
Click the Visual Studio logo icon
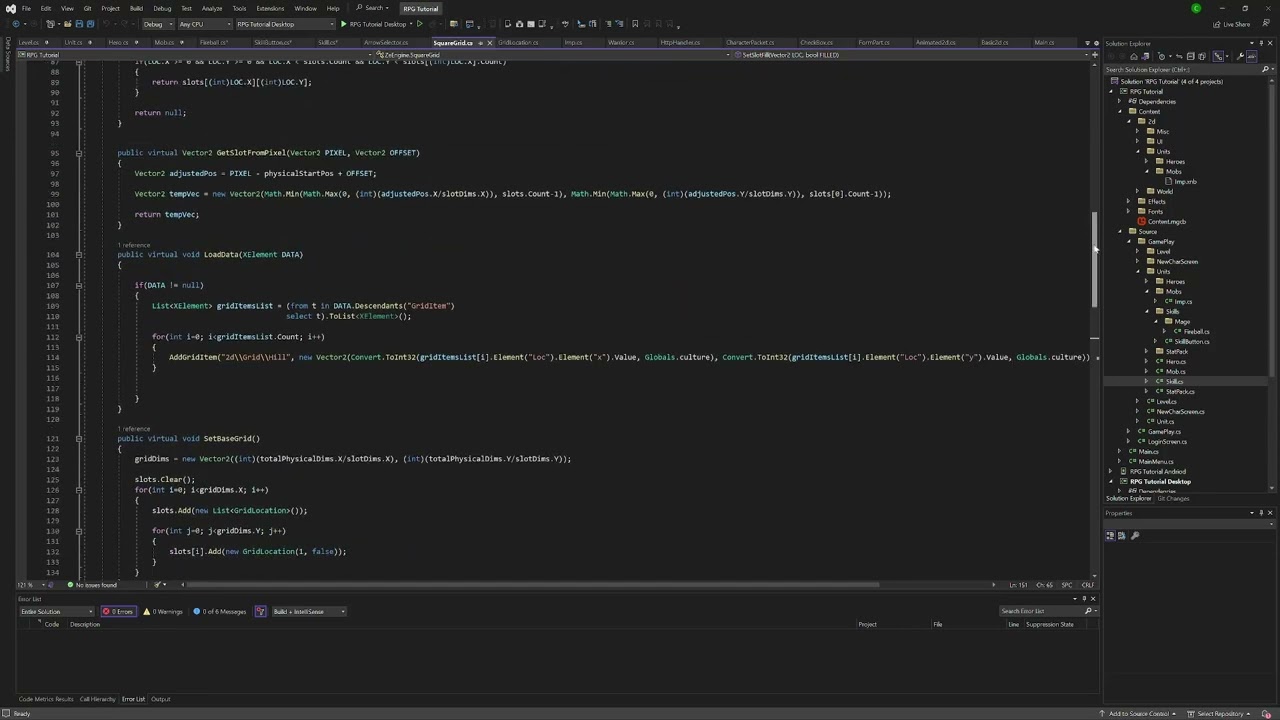(x=9, y=8)
